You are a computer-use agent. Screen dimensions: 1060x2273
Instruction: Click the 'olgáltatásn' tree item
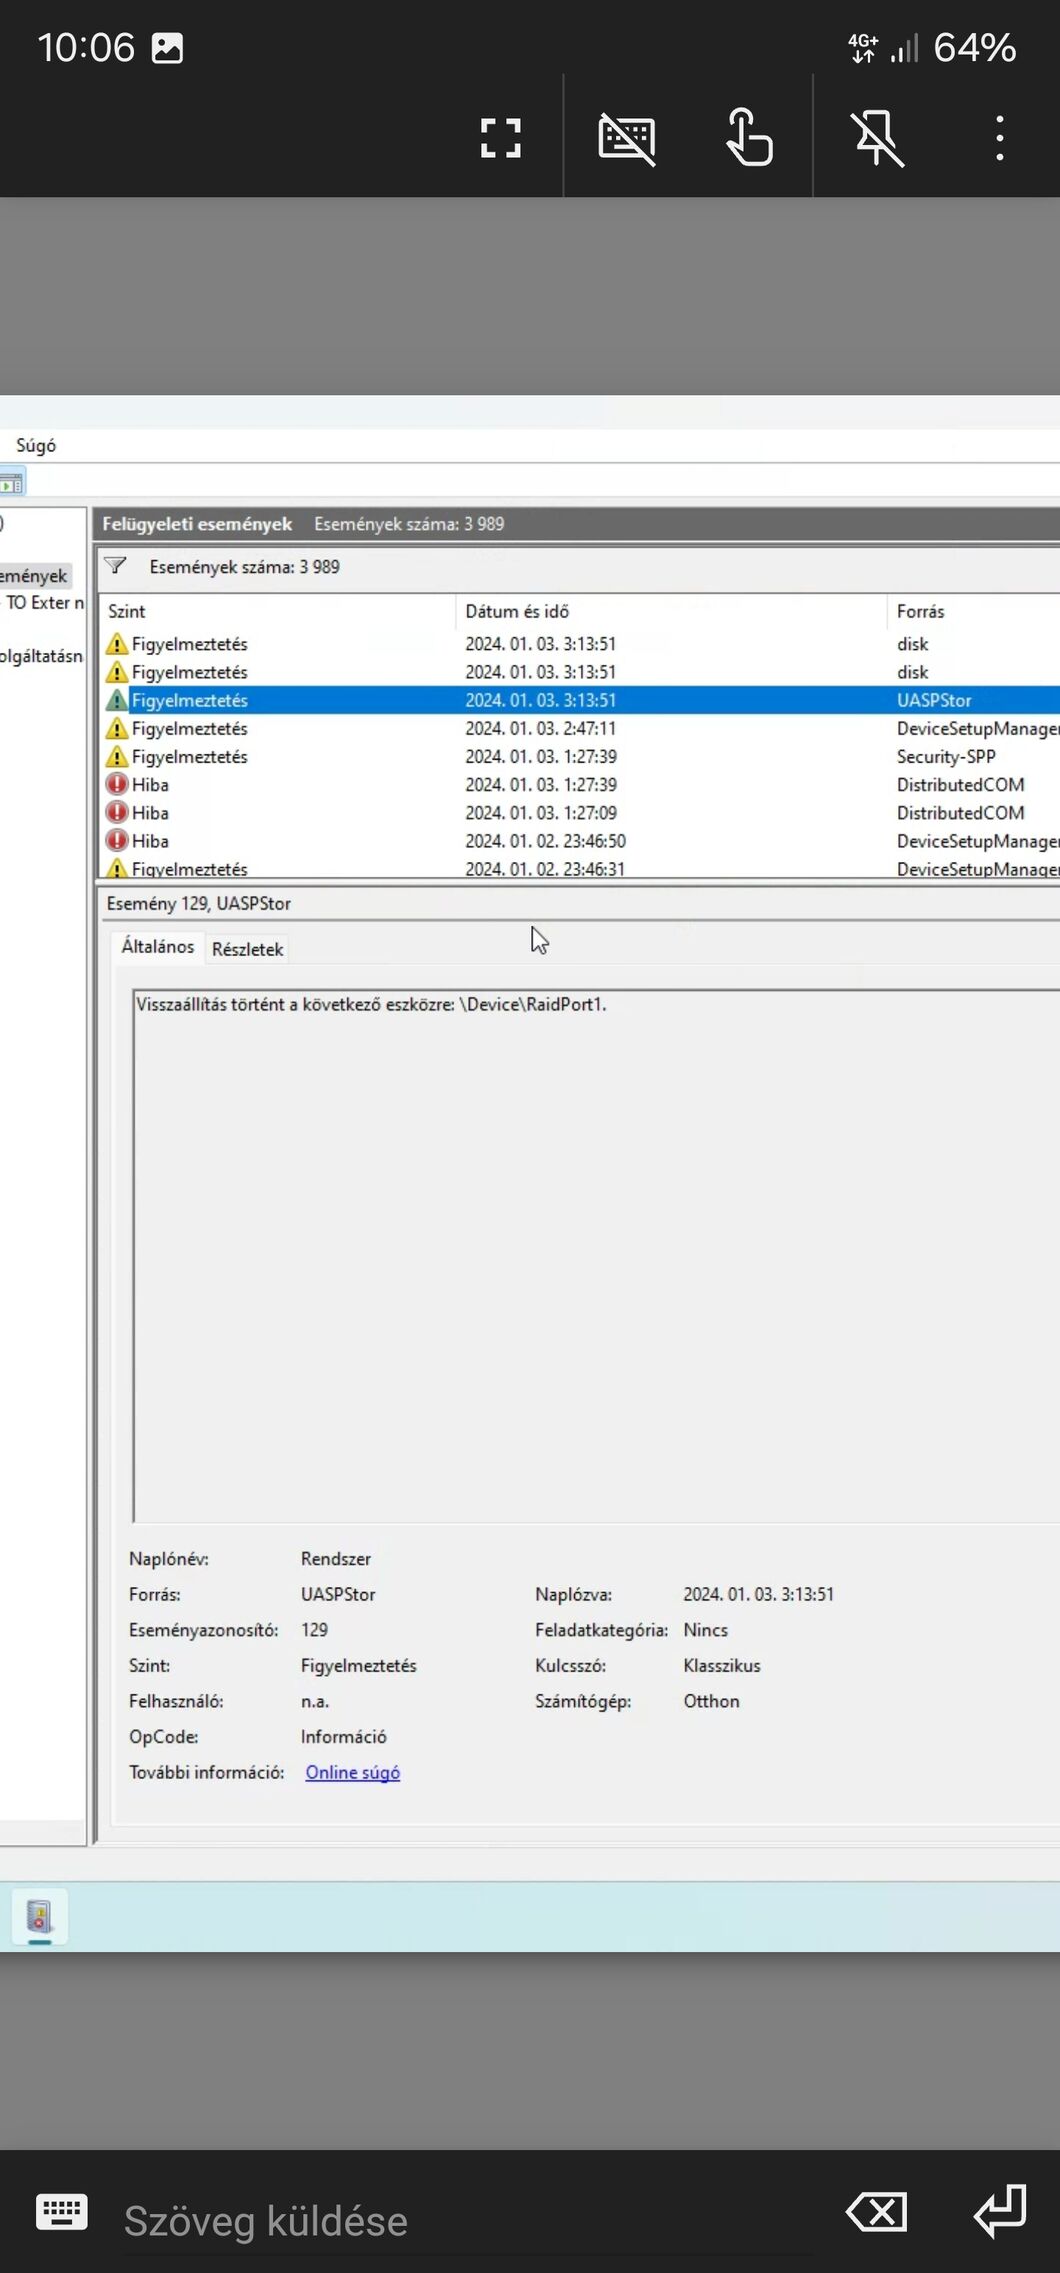click(x=42, y=656)
